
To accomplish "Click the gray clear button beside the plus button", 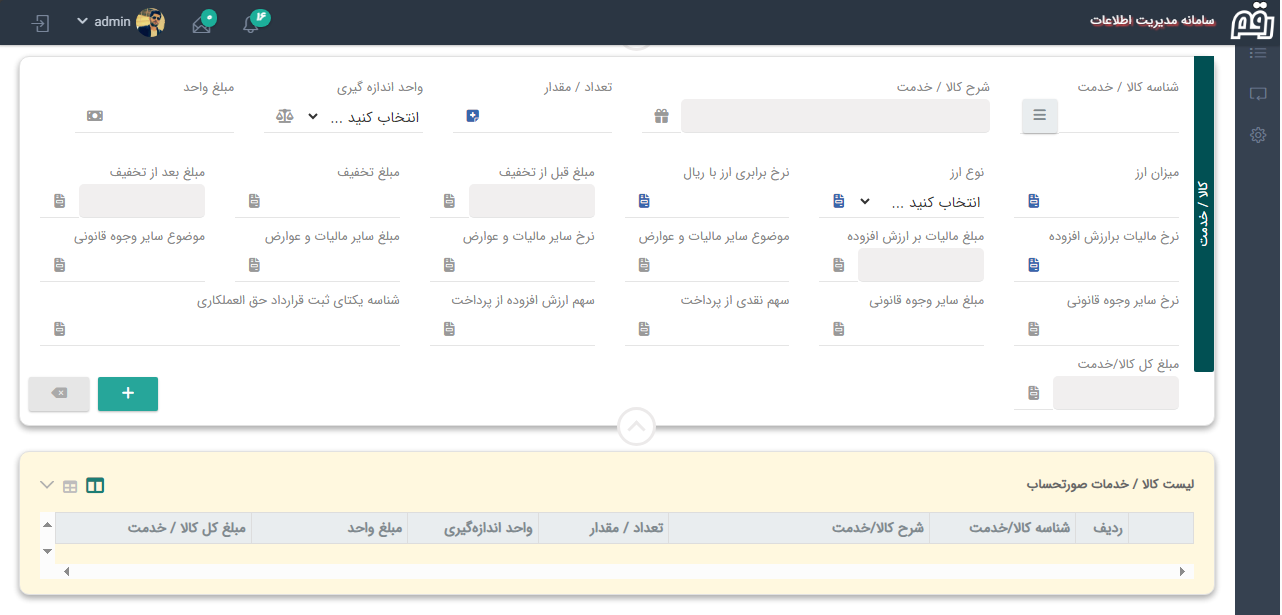I will click(58, 394).
